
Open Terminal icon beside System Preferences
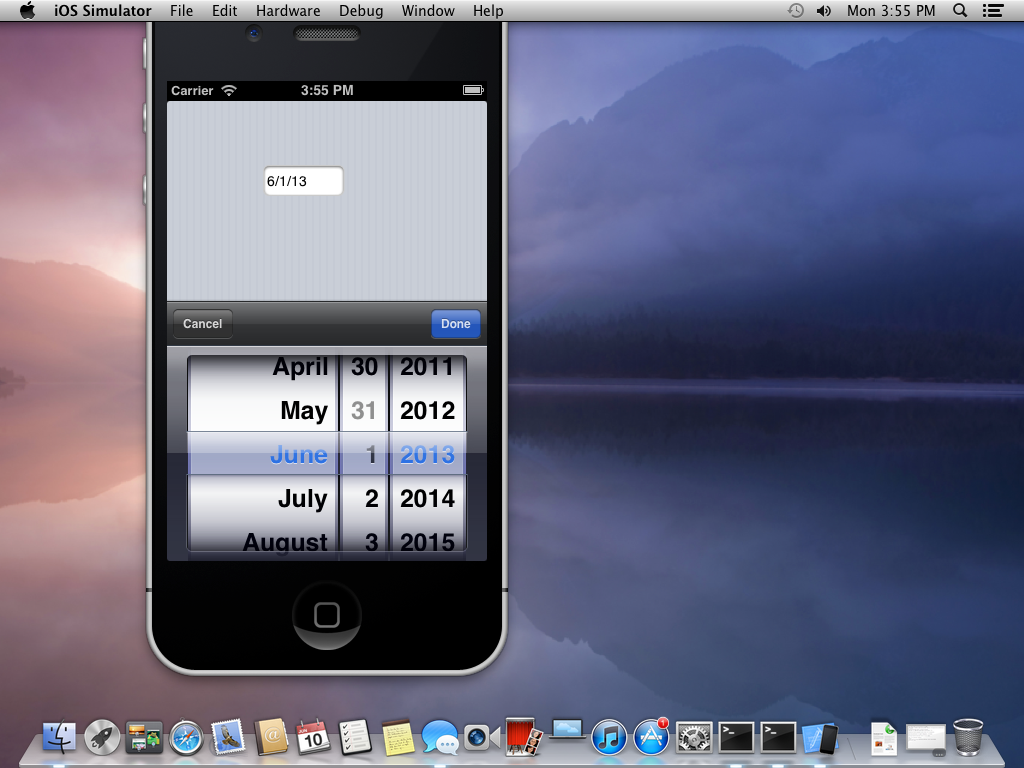click(x=736, y=738)
